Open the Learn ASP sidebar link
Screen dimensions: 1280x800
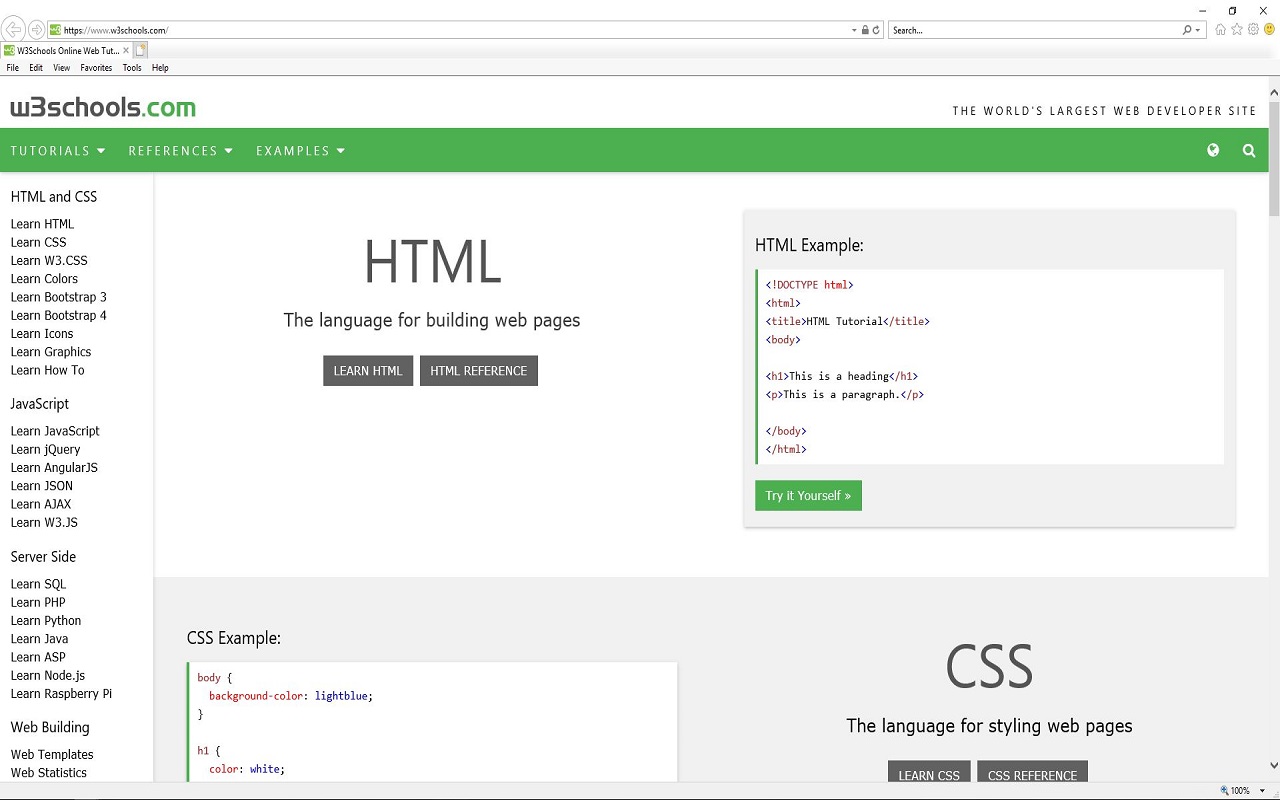point(38,657)
